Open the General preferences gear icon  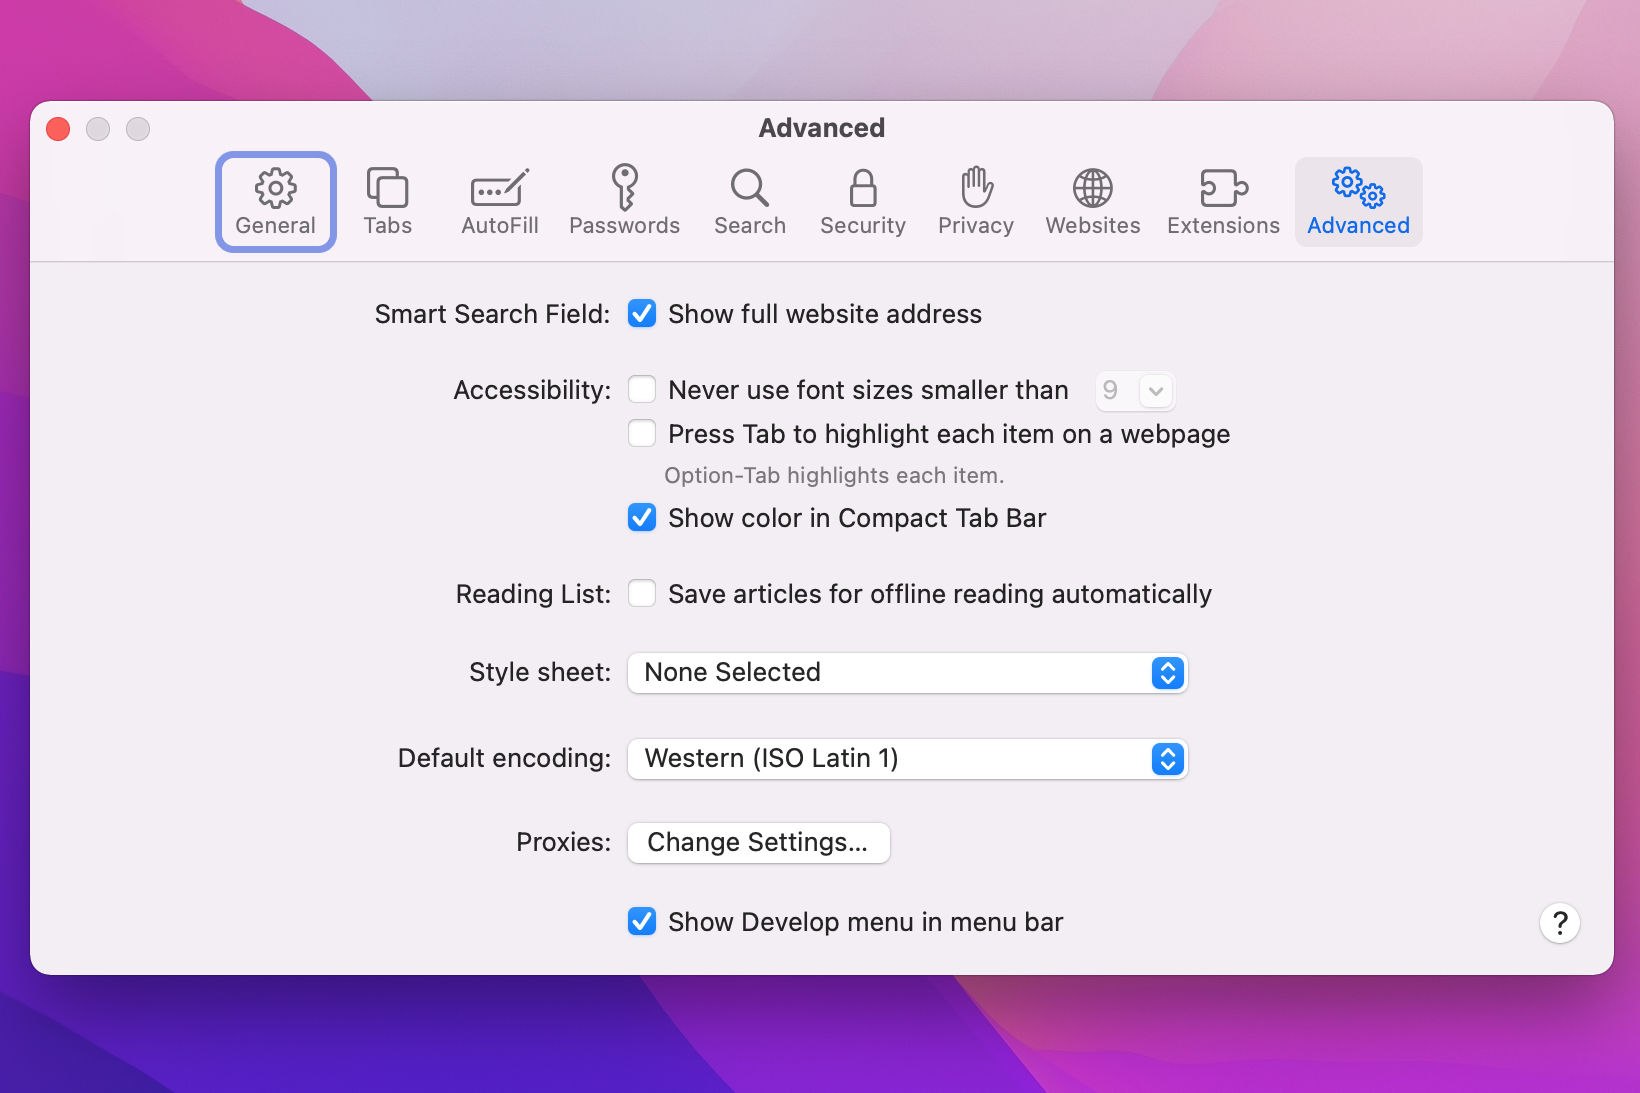point(276,202)
